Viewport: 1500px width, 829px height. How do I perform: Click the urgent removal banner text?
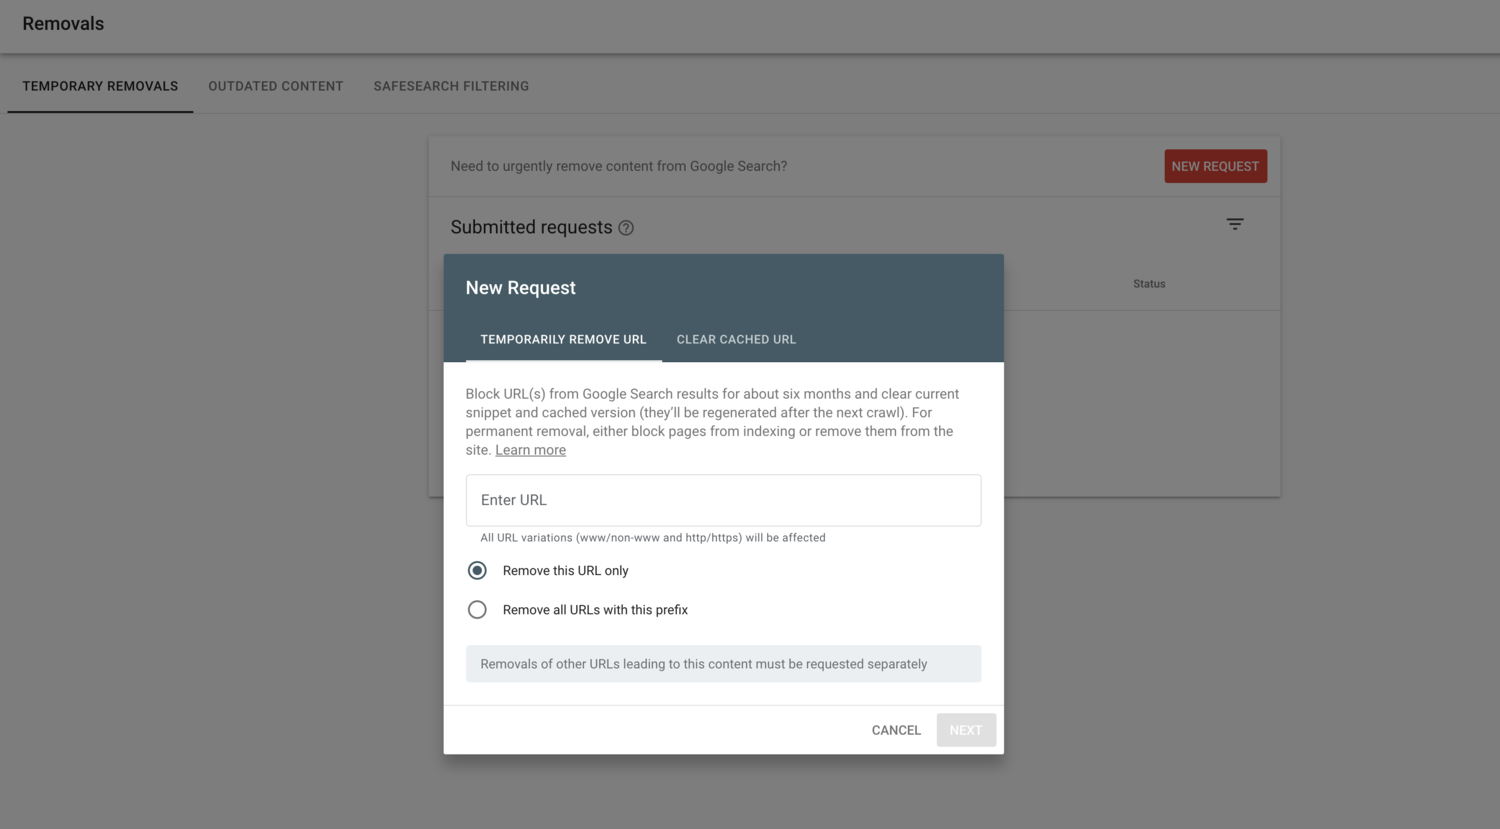pos(618,166)
